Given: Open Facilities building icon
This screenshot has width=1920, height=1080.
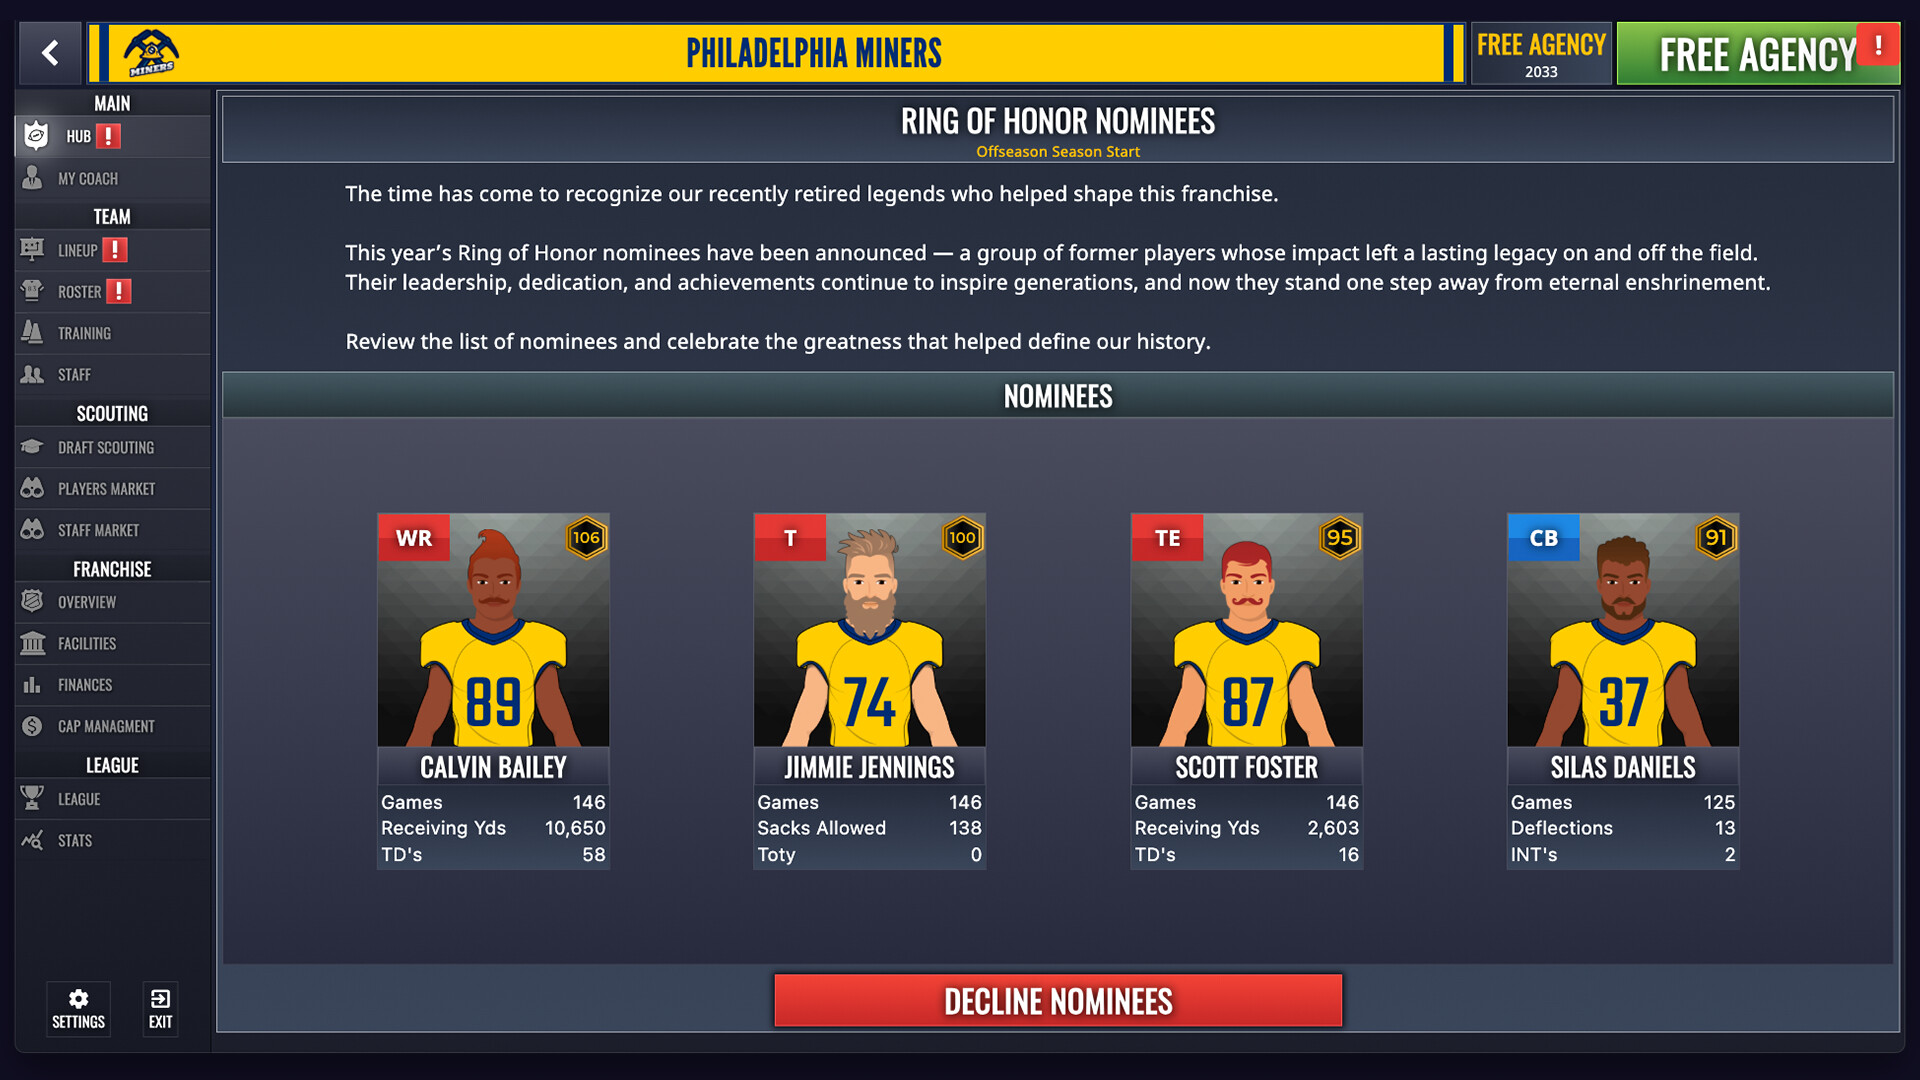Looking at the screenshot, I should [32, 644].
